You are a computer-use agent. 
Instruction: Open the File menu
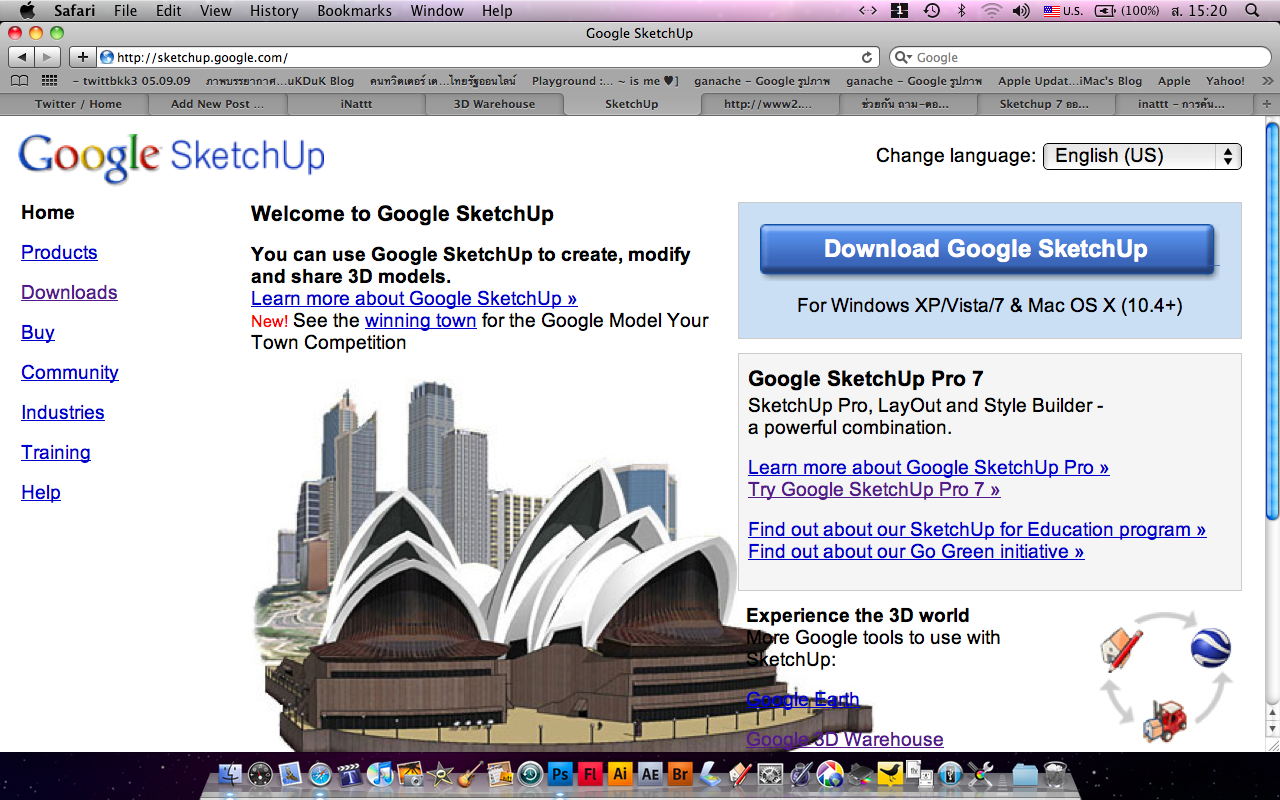pyautogui.click(x=126, y=11)
